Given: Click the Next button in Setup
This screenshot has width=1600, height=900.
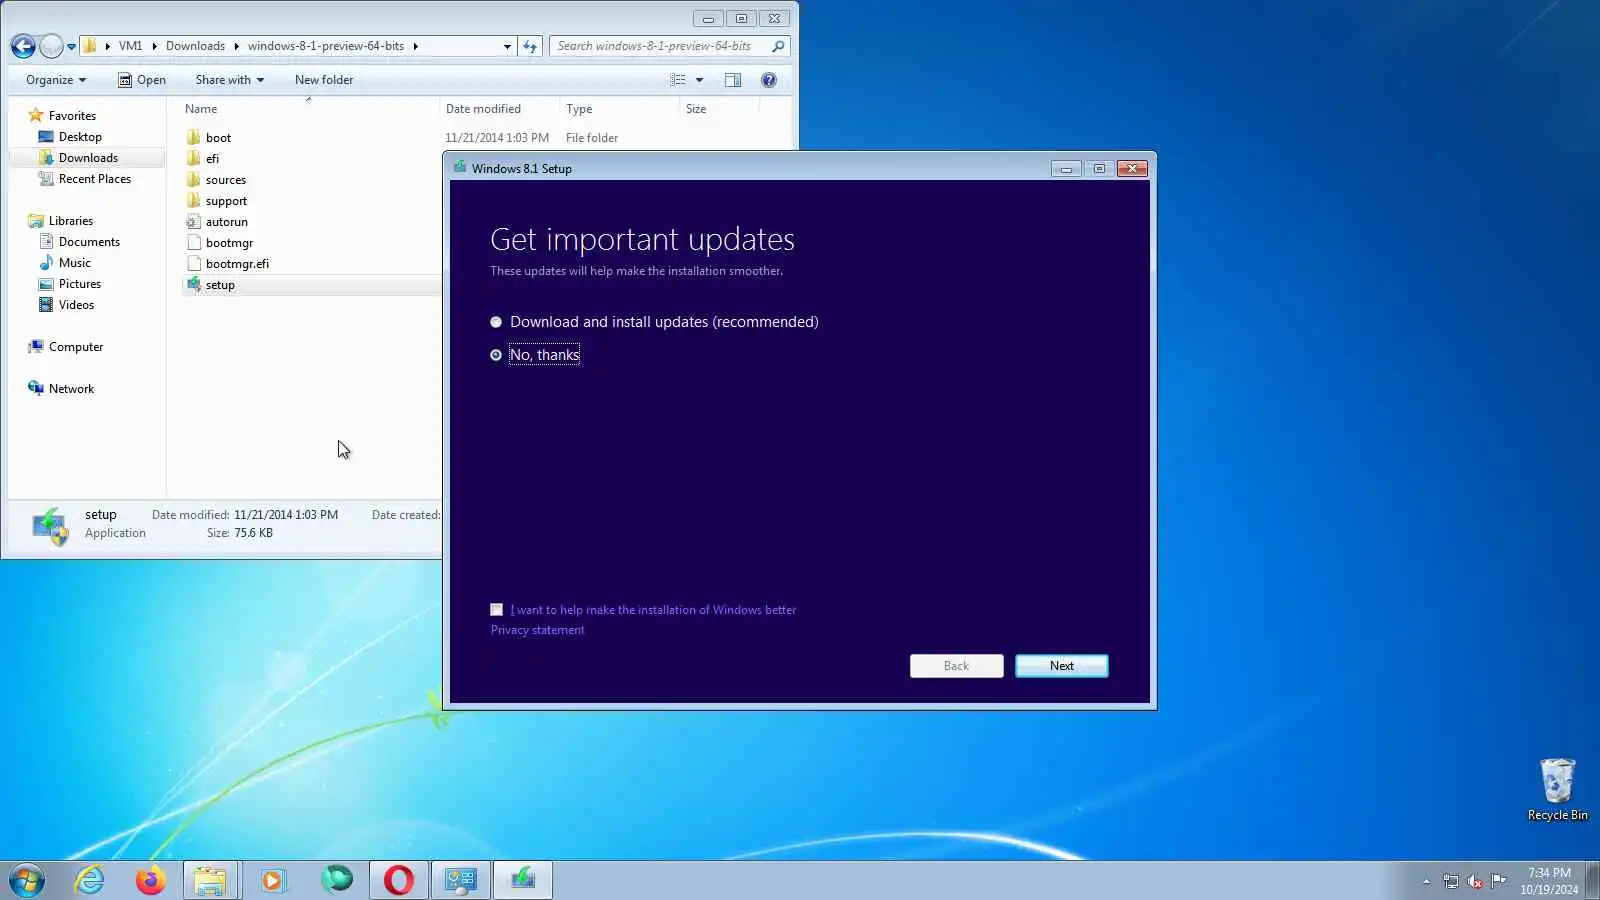Looking at the screenshot, I should point(1062,666).
